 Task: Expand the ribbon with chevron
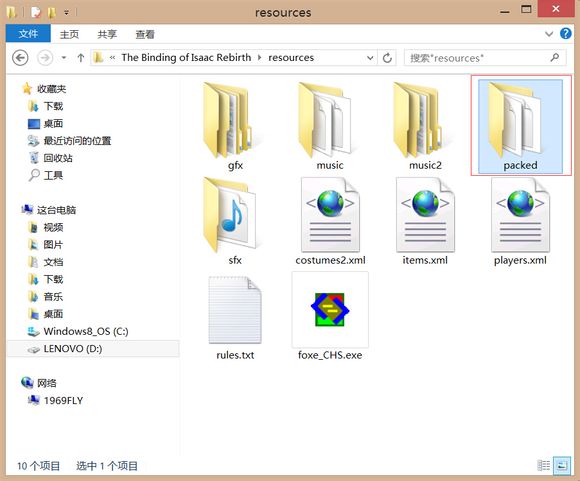tap(549, 34)
